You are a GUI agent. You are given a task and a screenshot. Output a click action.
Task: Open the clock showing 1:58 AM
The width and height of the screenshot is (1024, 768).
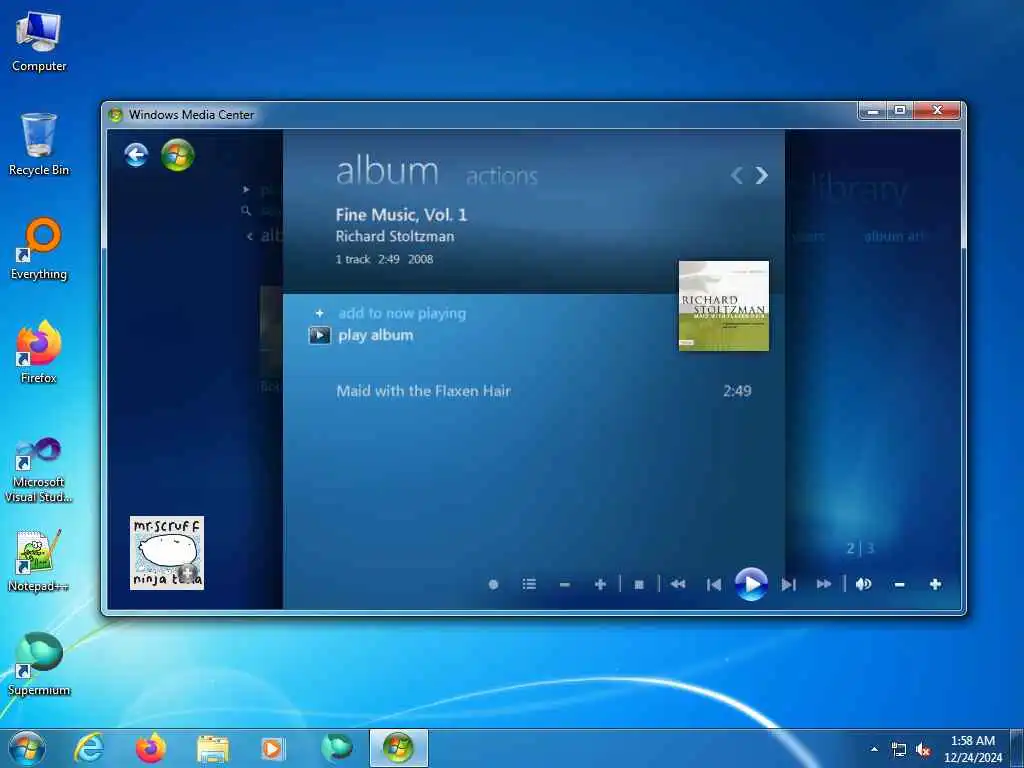tap(972, 749)
